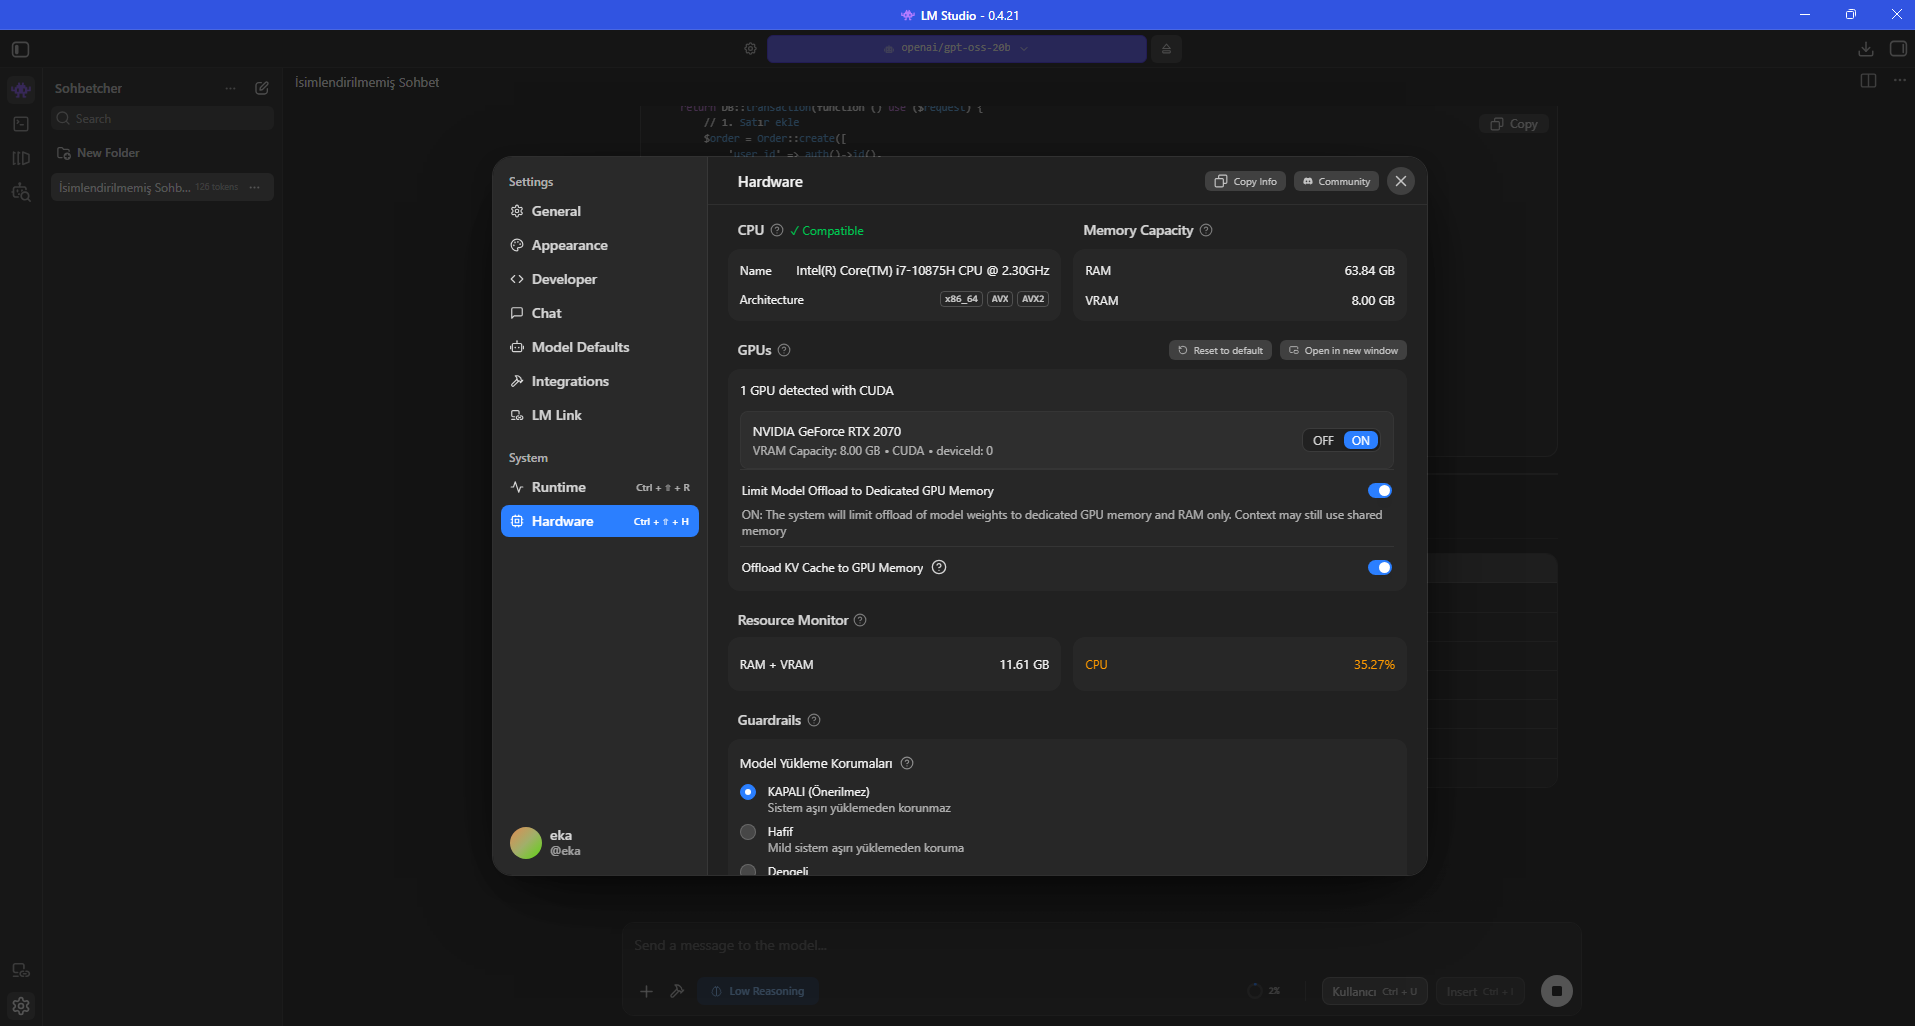Image resolution: width=1915 pixels, height=1026 pixels.
Task: Click the split view icon
Action: pyautogui.click(x=1868, y=81)
